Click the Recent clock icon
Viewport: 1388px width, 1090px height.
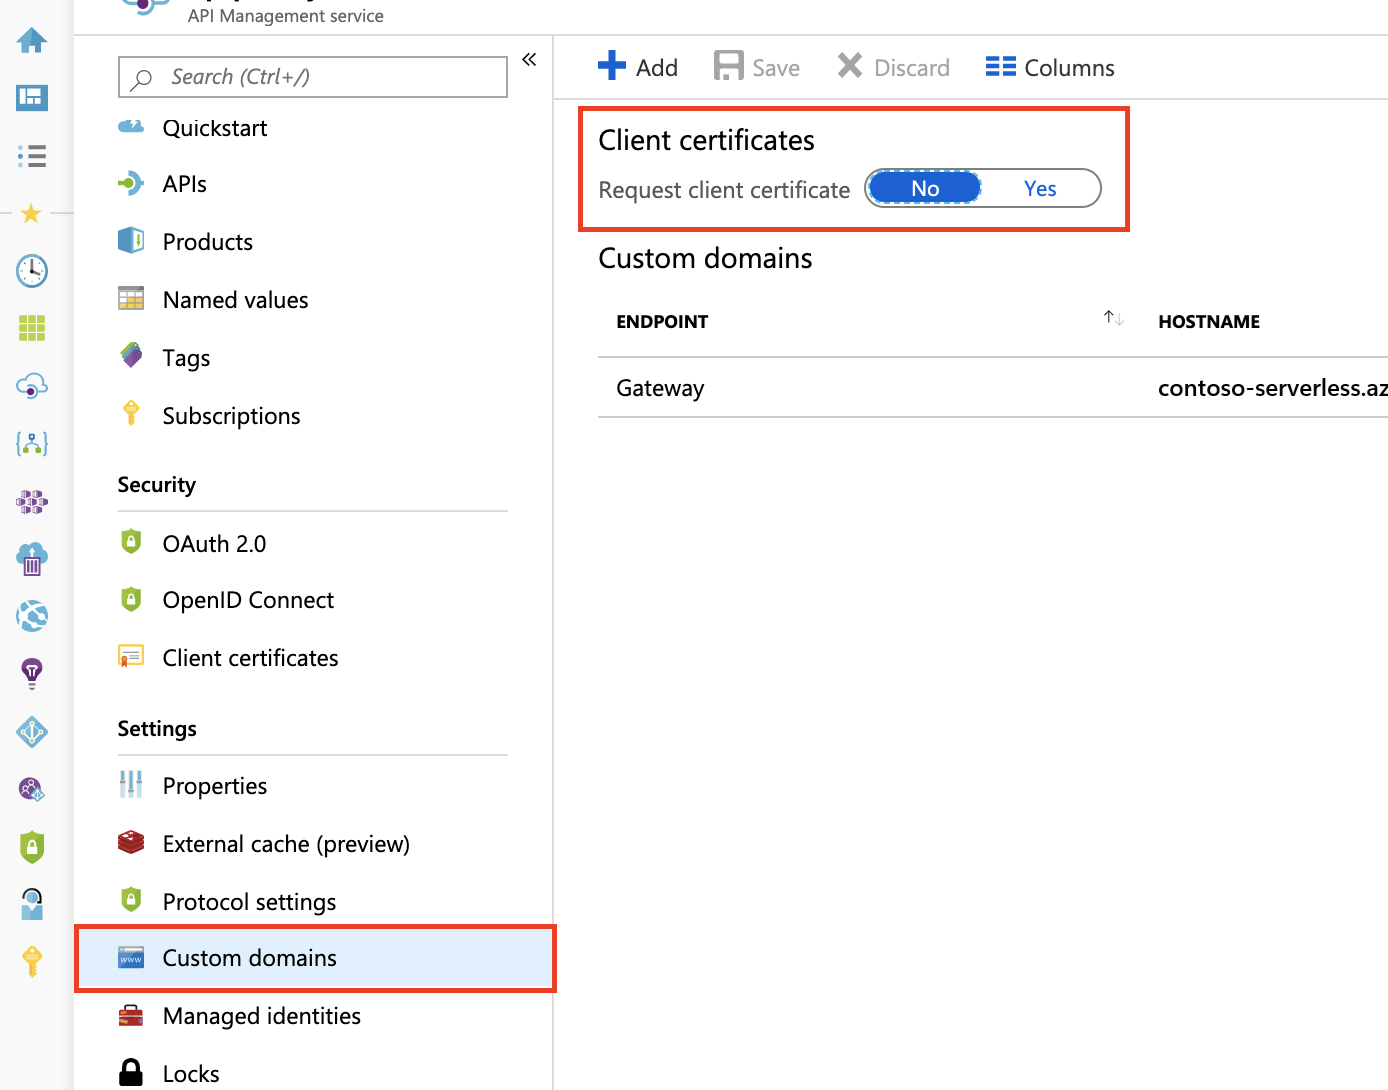(32, 271)
